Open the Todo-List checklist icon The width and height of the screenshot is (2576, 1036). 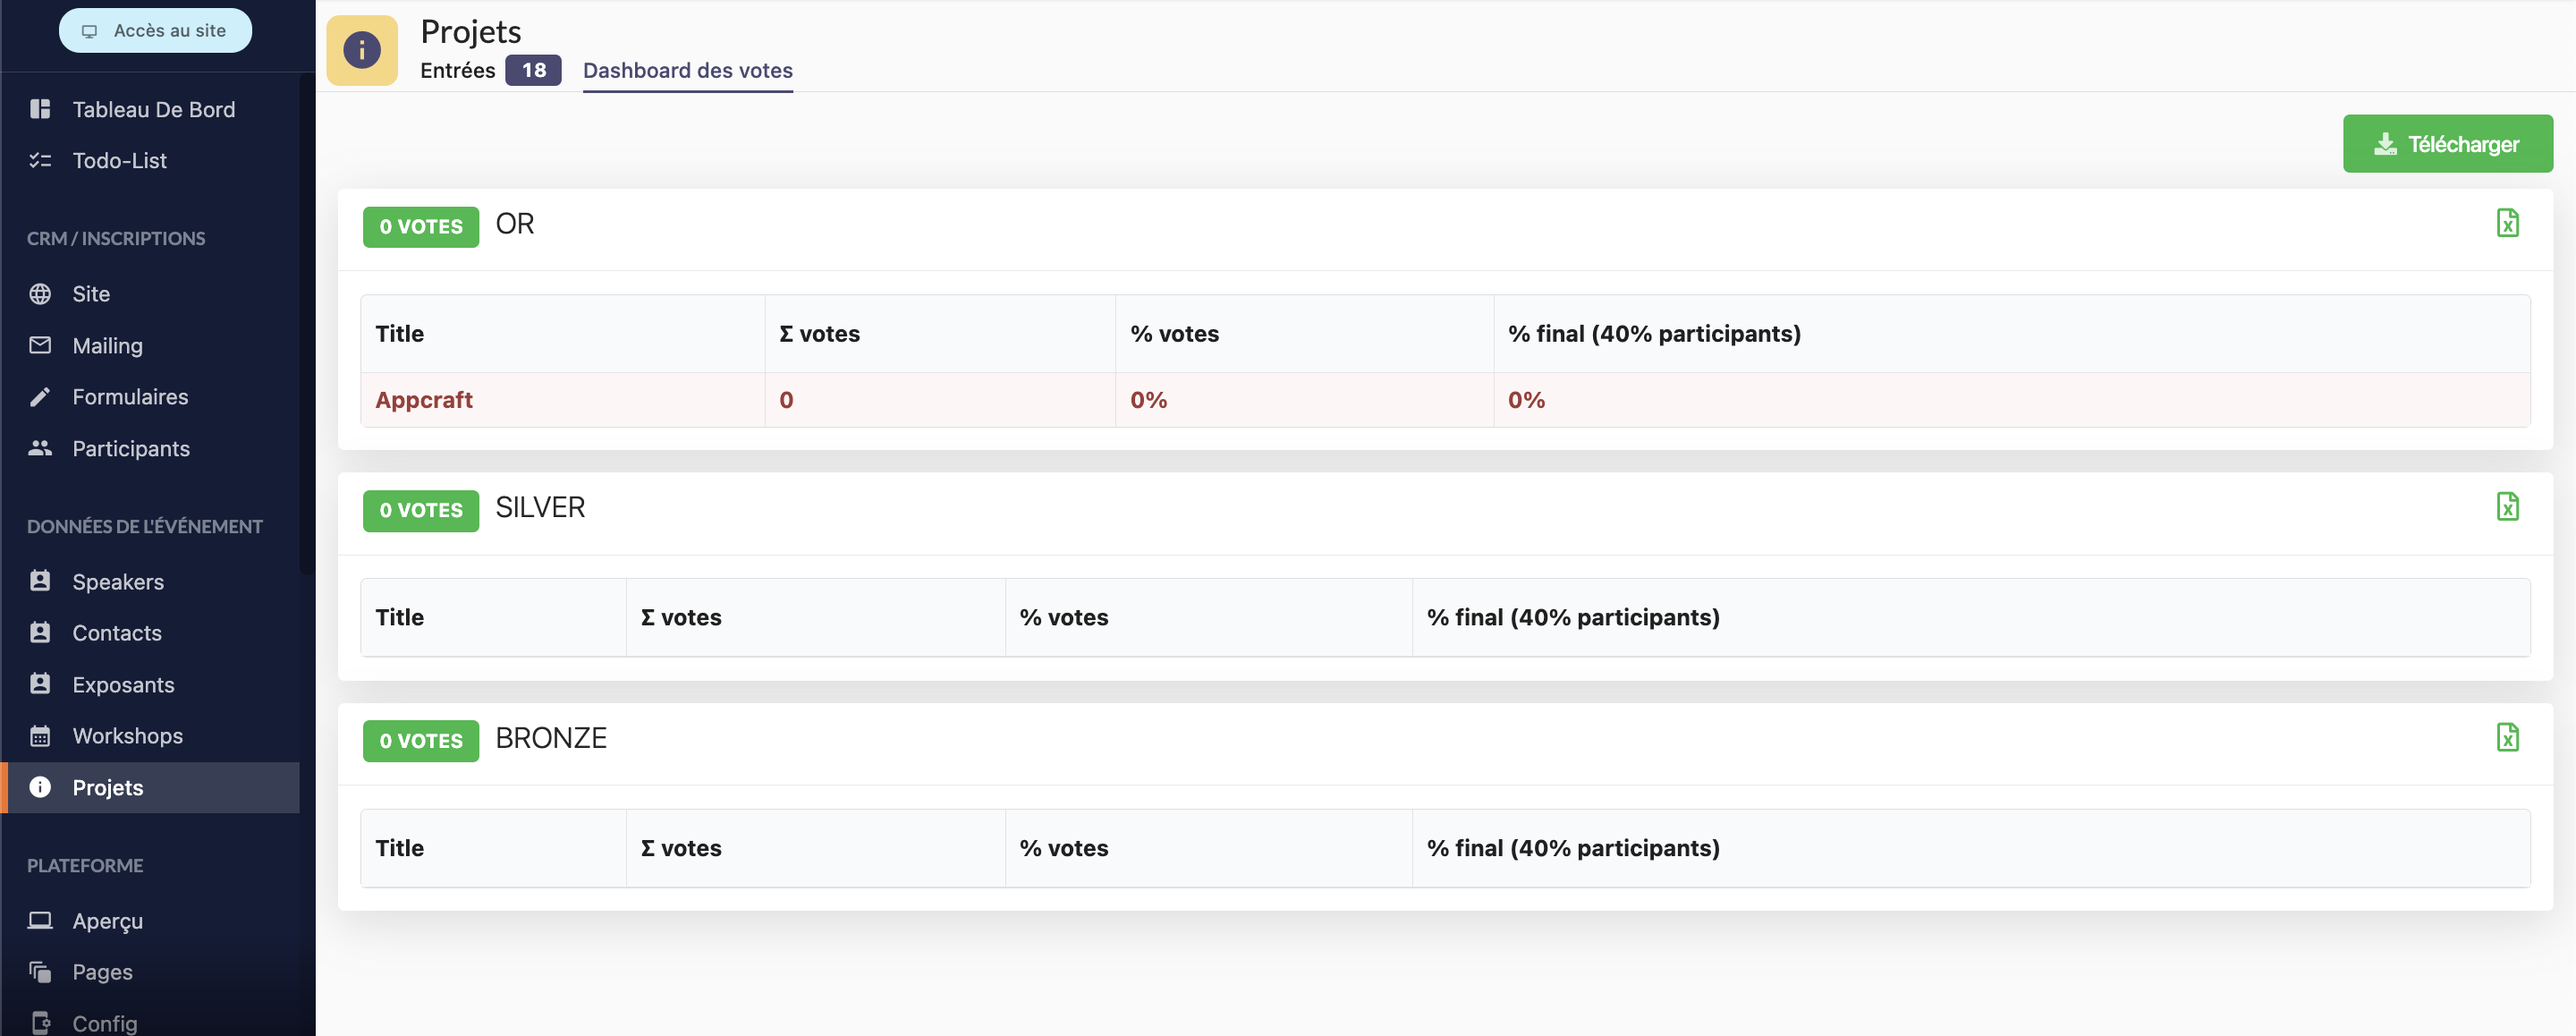point(40,160)
